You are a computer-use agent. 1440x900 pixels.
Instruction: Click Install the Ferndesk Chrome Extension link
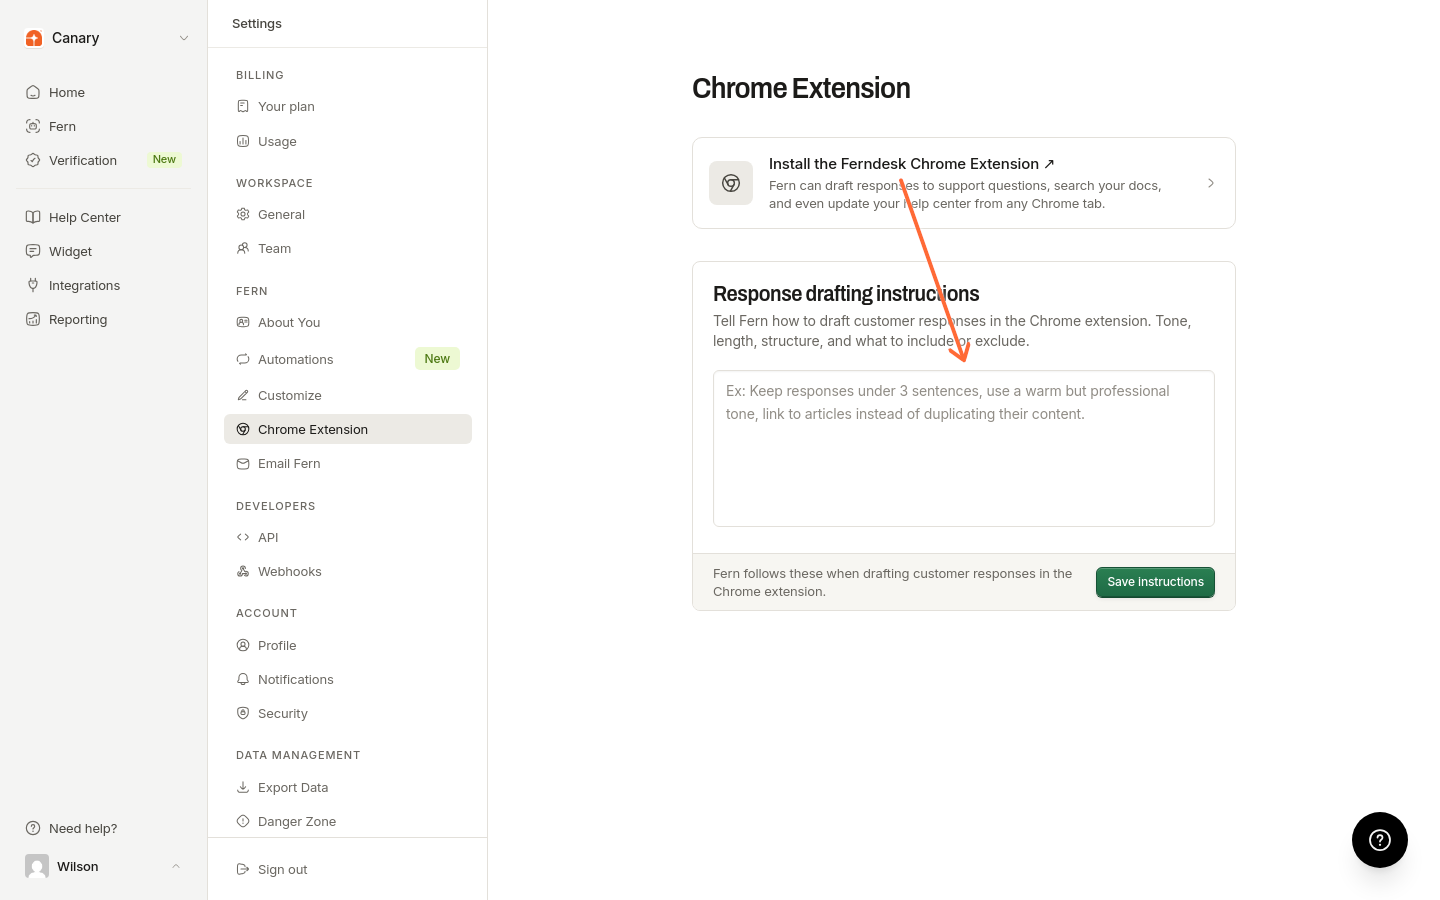click(x=912, y=164)
